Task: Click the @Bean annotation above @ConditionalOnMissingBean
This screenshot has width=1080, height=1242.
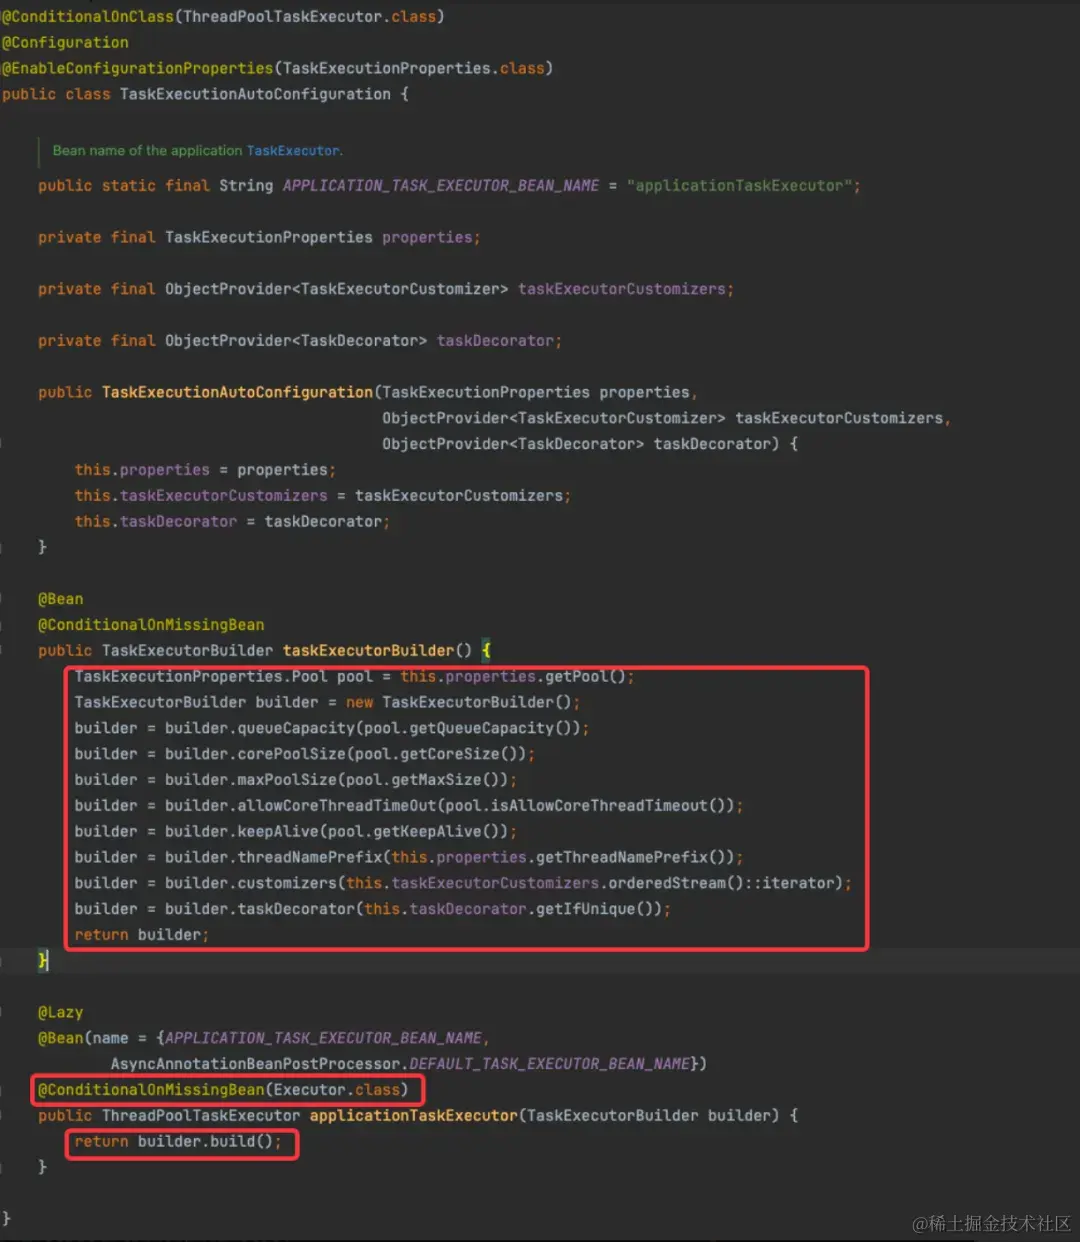Action: [x=61, y=599]
